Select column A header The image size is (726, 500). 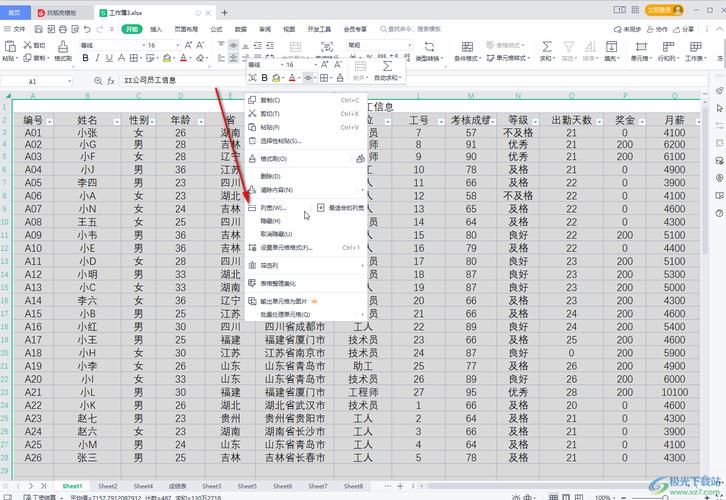coord(33,95)
